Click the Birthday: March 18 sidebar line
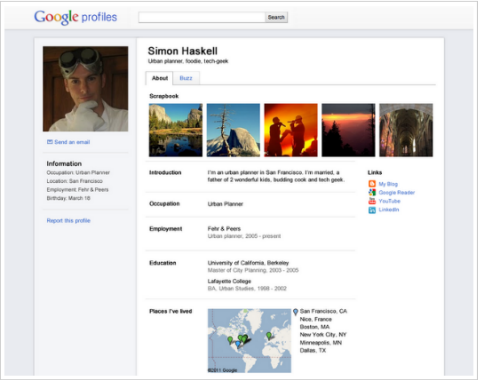Screen dimensions: 478x380 click(x=68, y=198)
